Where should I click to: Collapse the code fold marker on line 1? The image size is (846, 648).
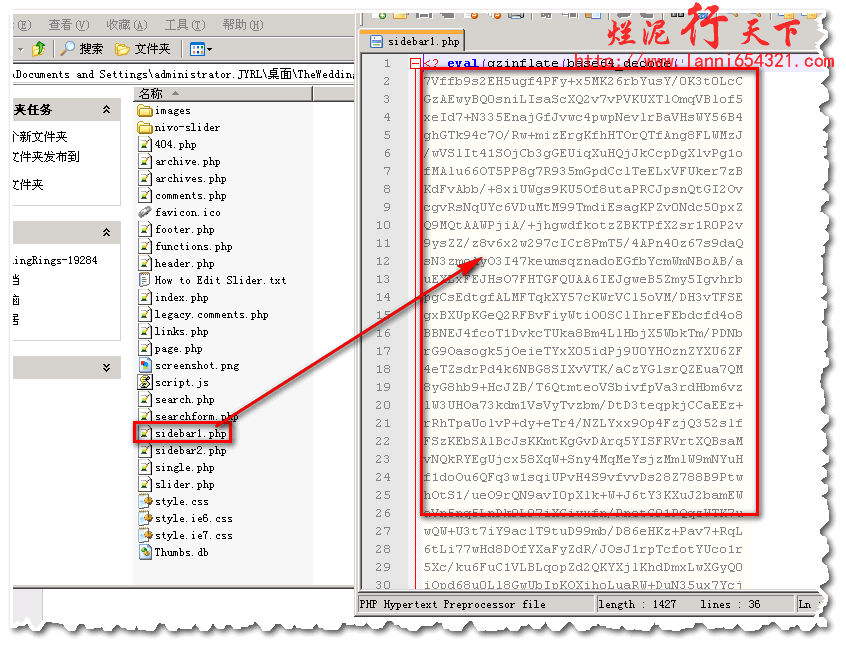click(415, 63)
